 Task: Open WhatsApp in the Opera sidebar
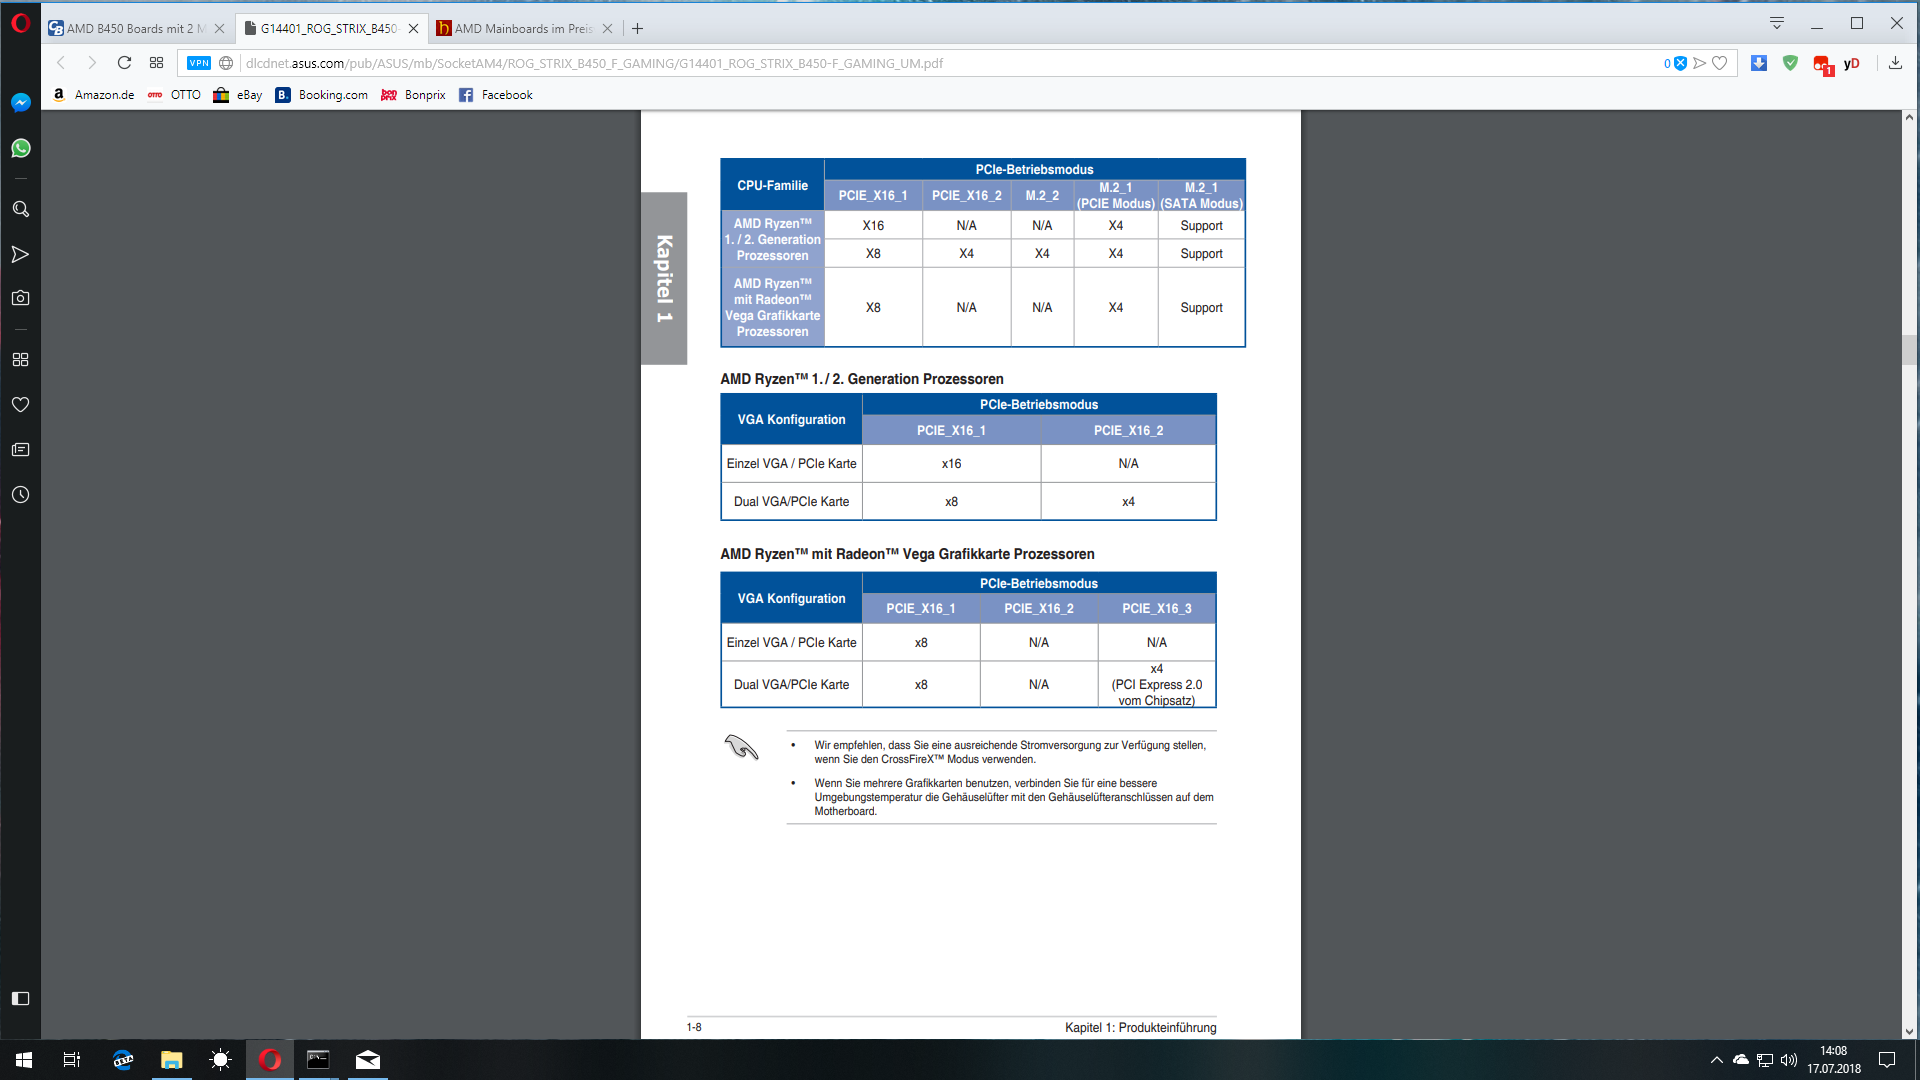20,148
